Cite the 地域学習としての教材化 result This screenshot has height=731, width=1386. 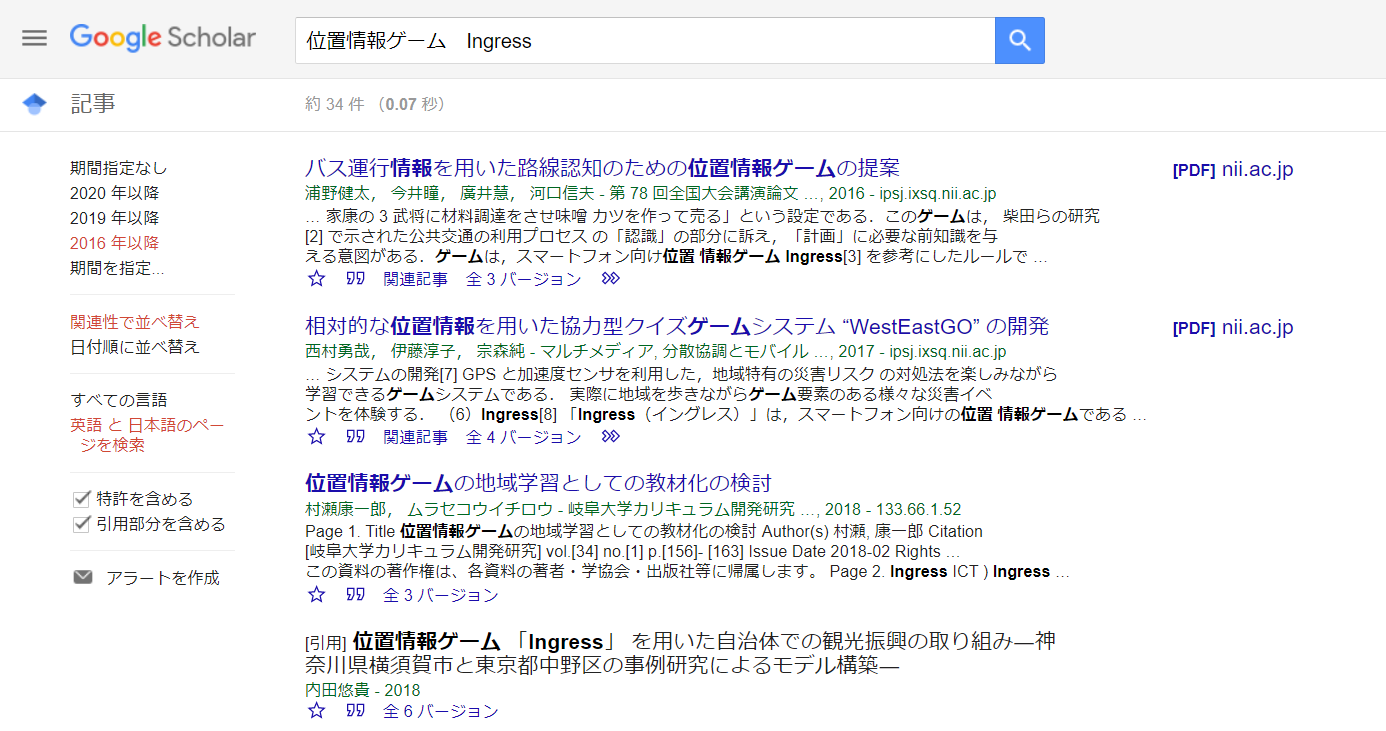(x=355, y=595)
